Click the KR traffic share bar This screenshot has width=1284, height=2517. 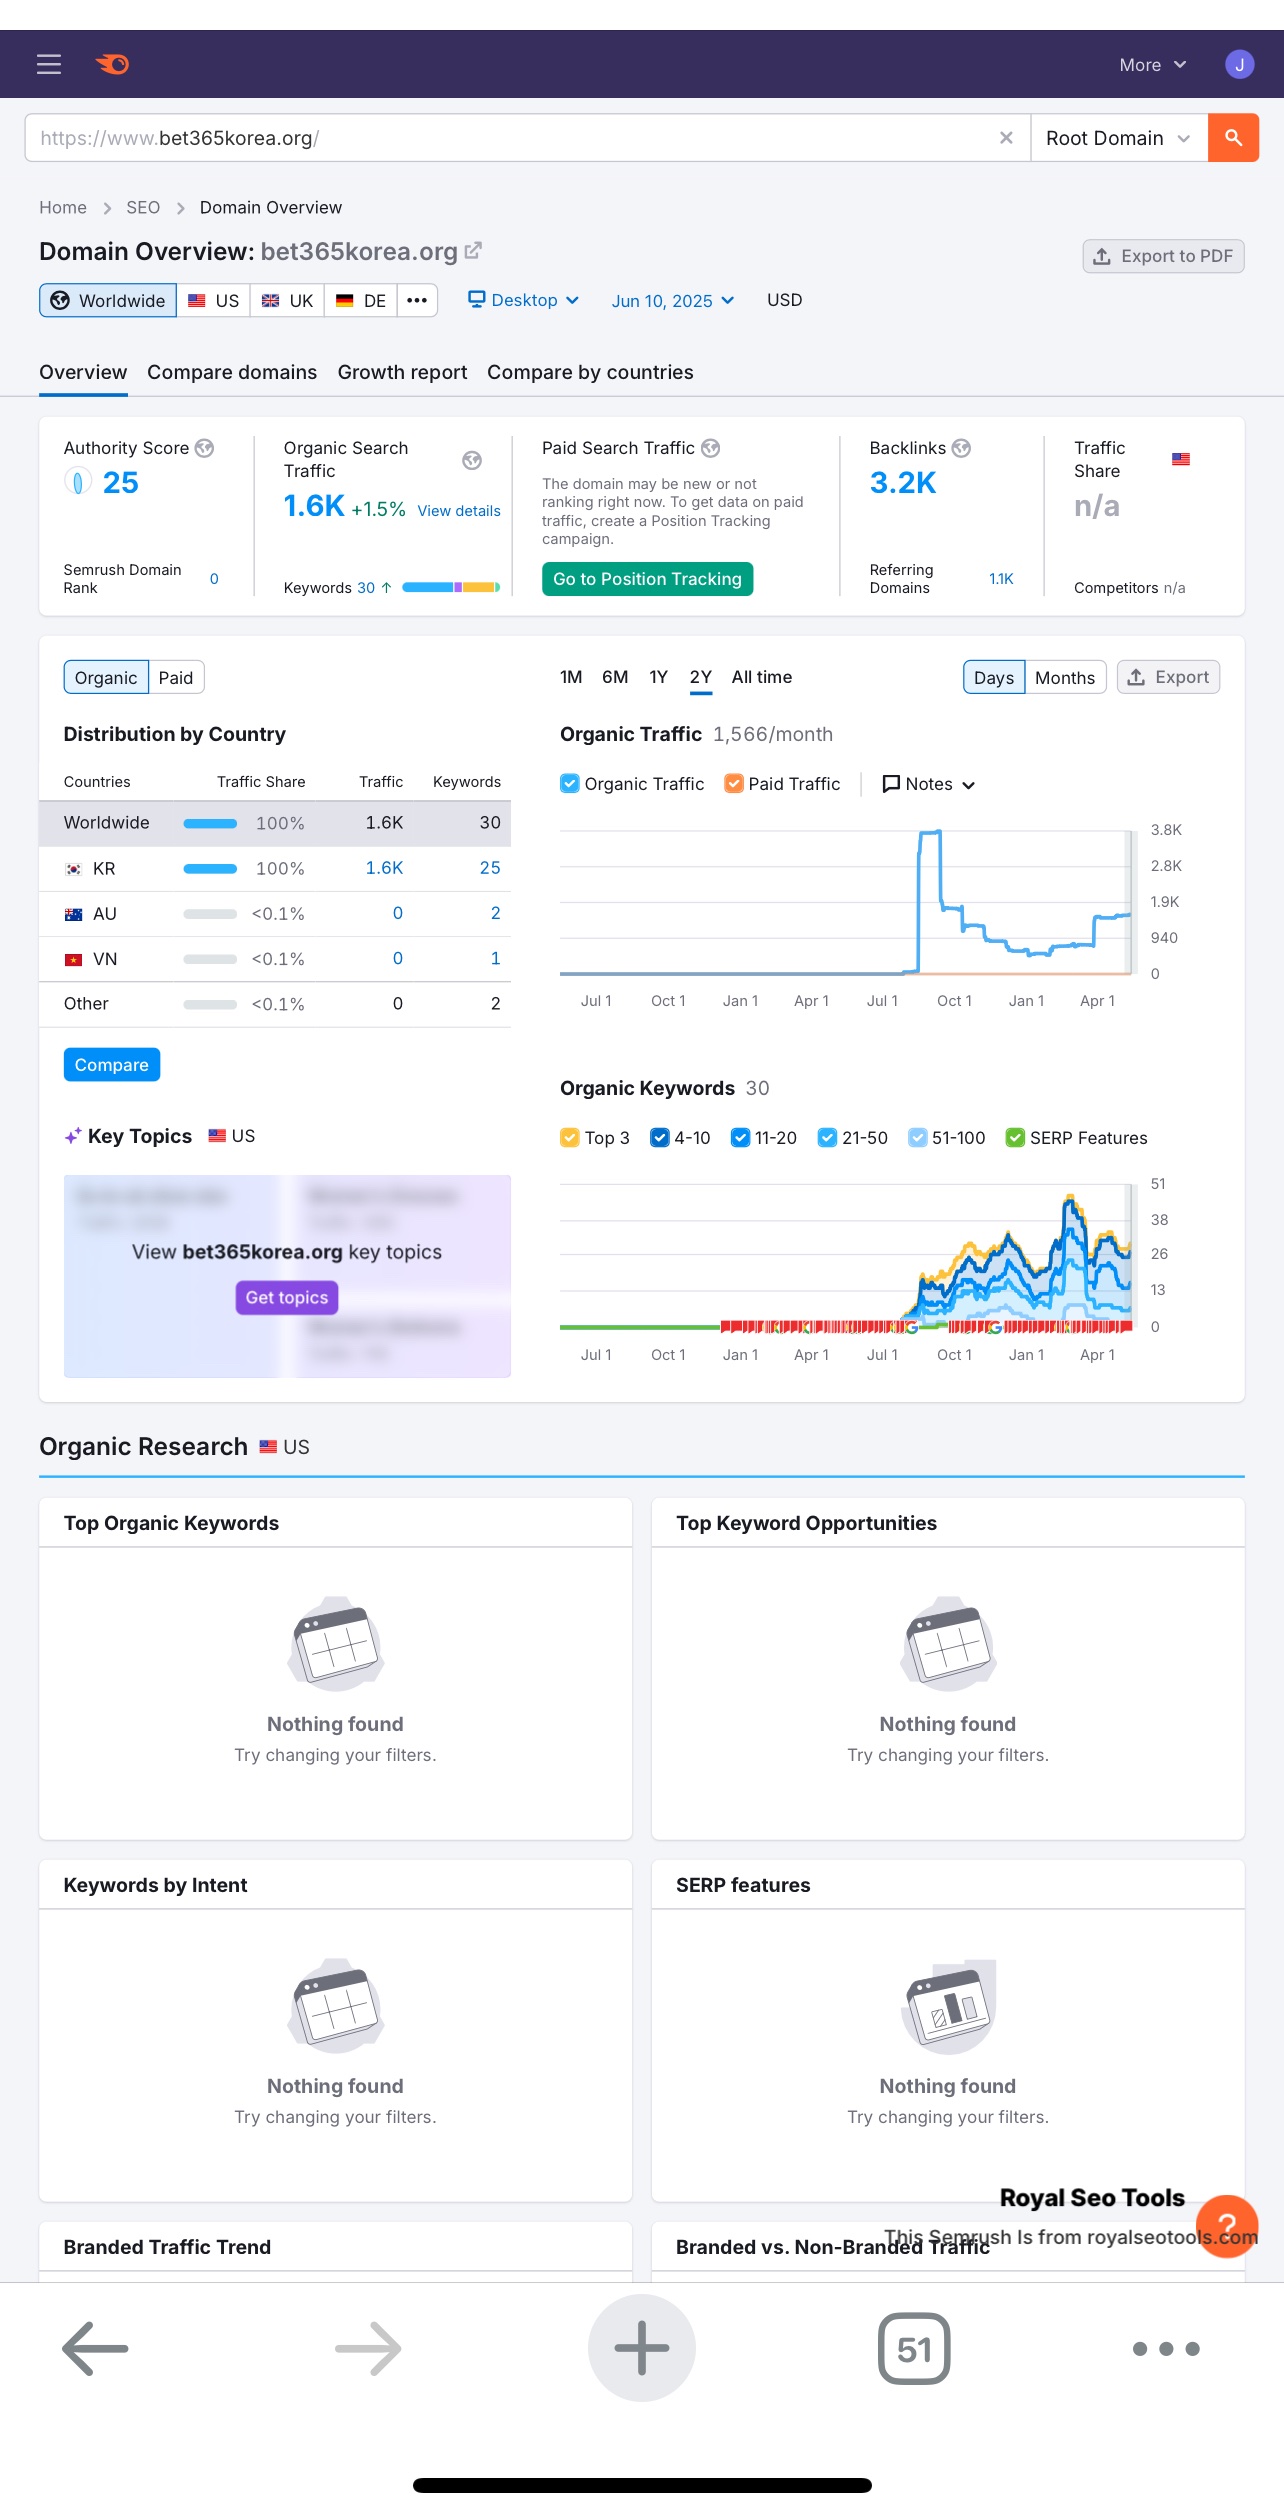coord(210,869)
